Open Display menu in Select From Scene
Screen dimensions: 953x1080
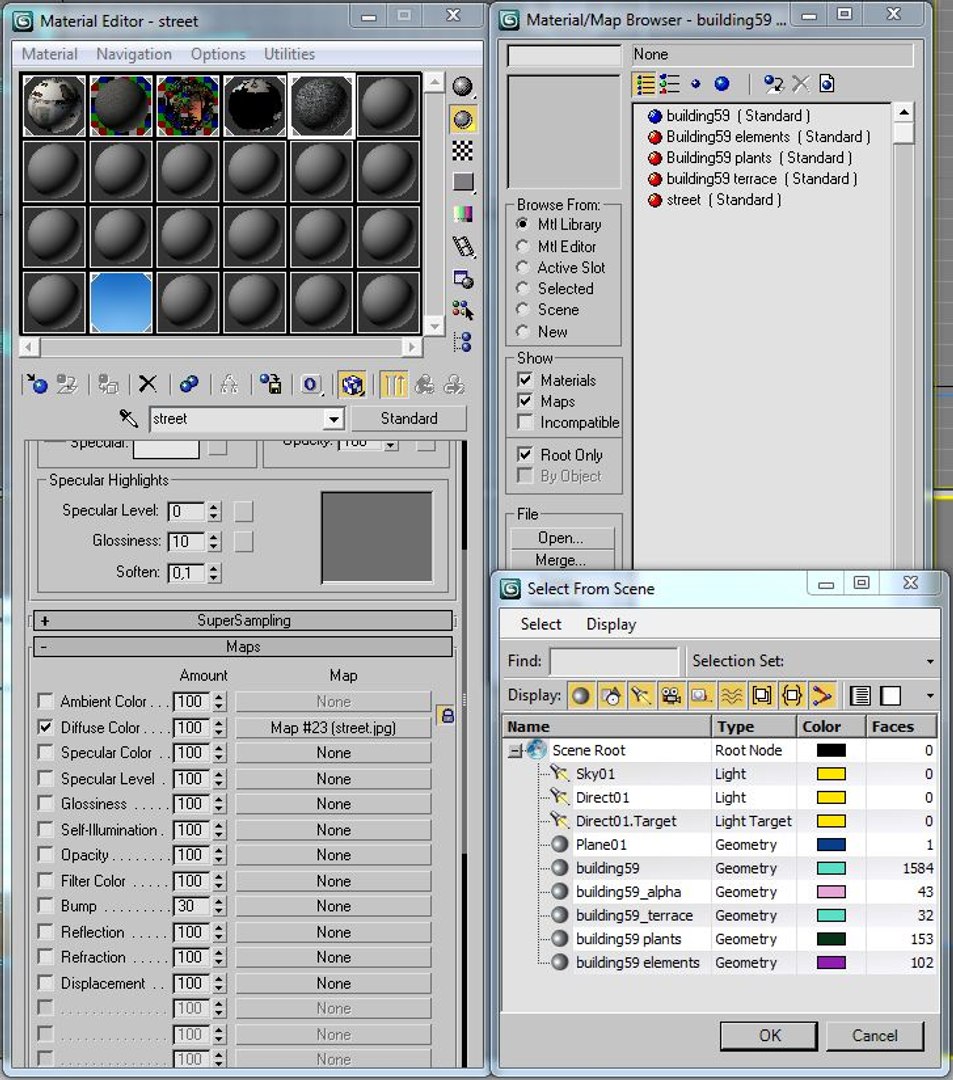pos(611,624)
